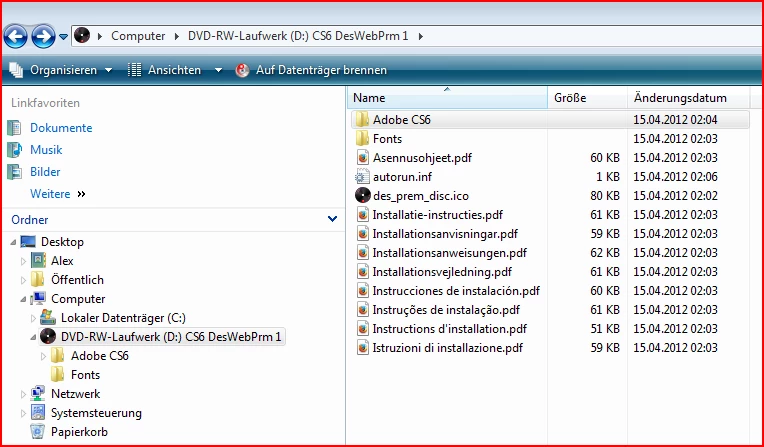
Task: Select Instruções de instalação.pdf file
Action: (x=446, y=310)
